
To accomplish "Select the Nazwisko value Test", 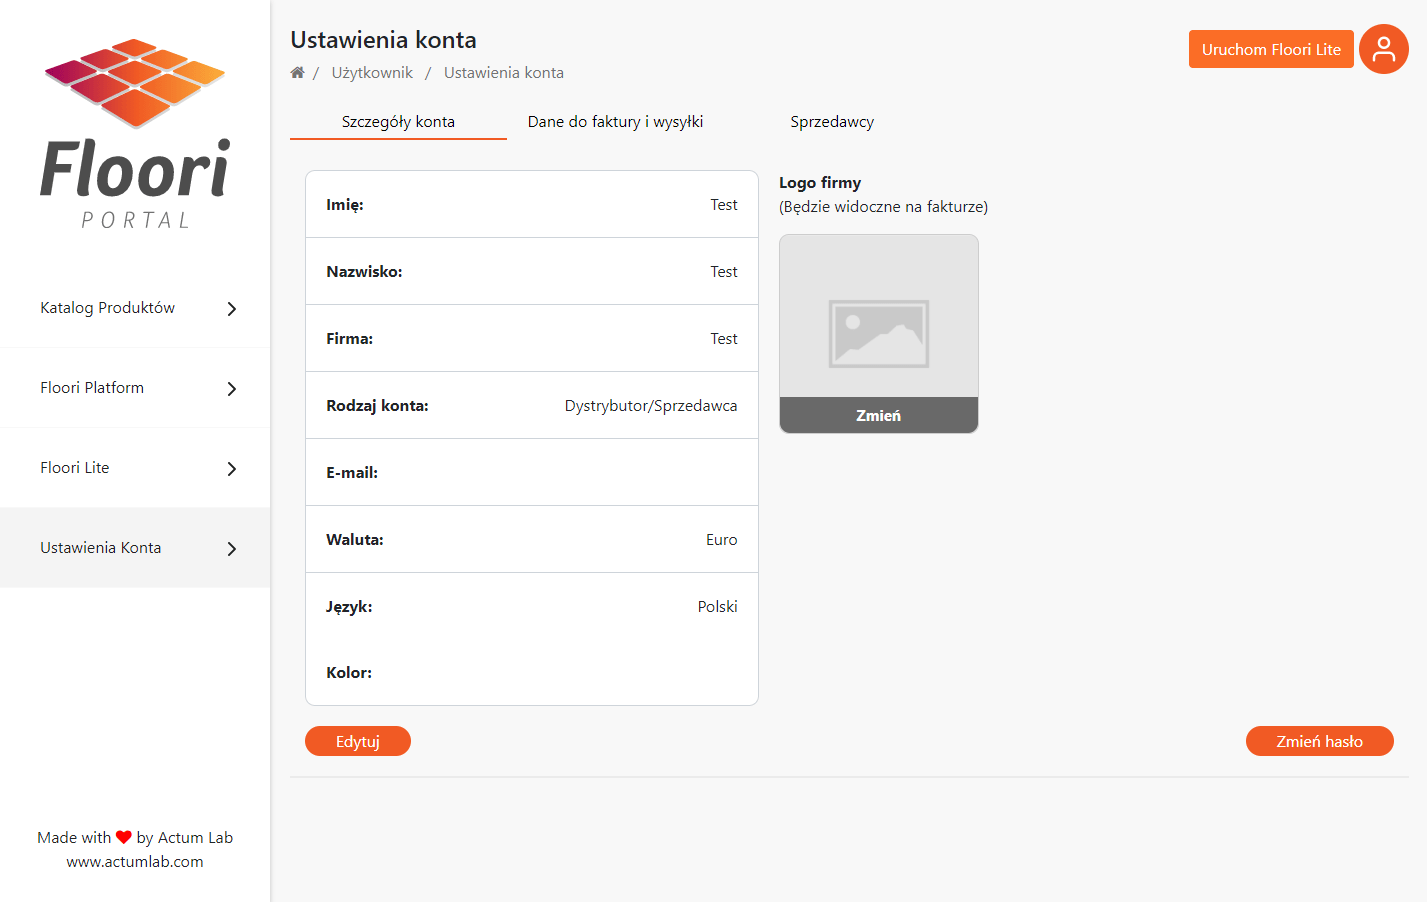I will [724, 272].
